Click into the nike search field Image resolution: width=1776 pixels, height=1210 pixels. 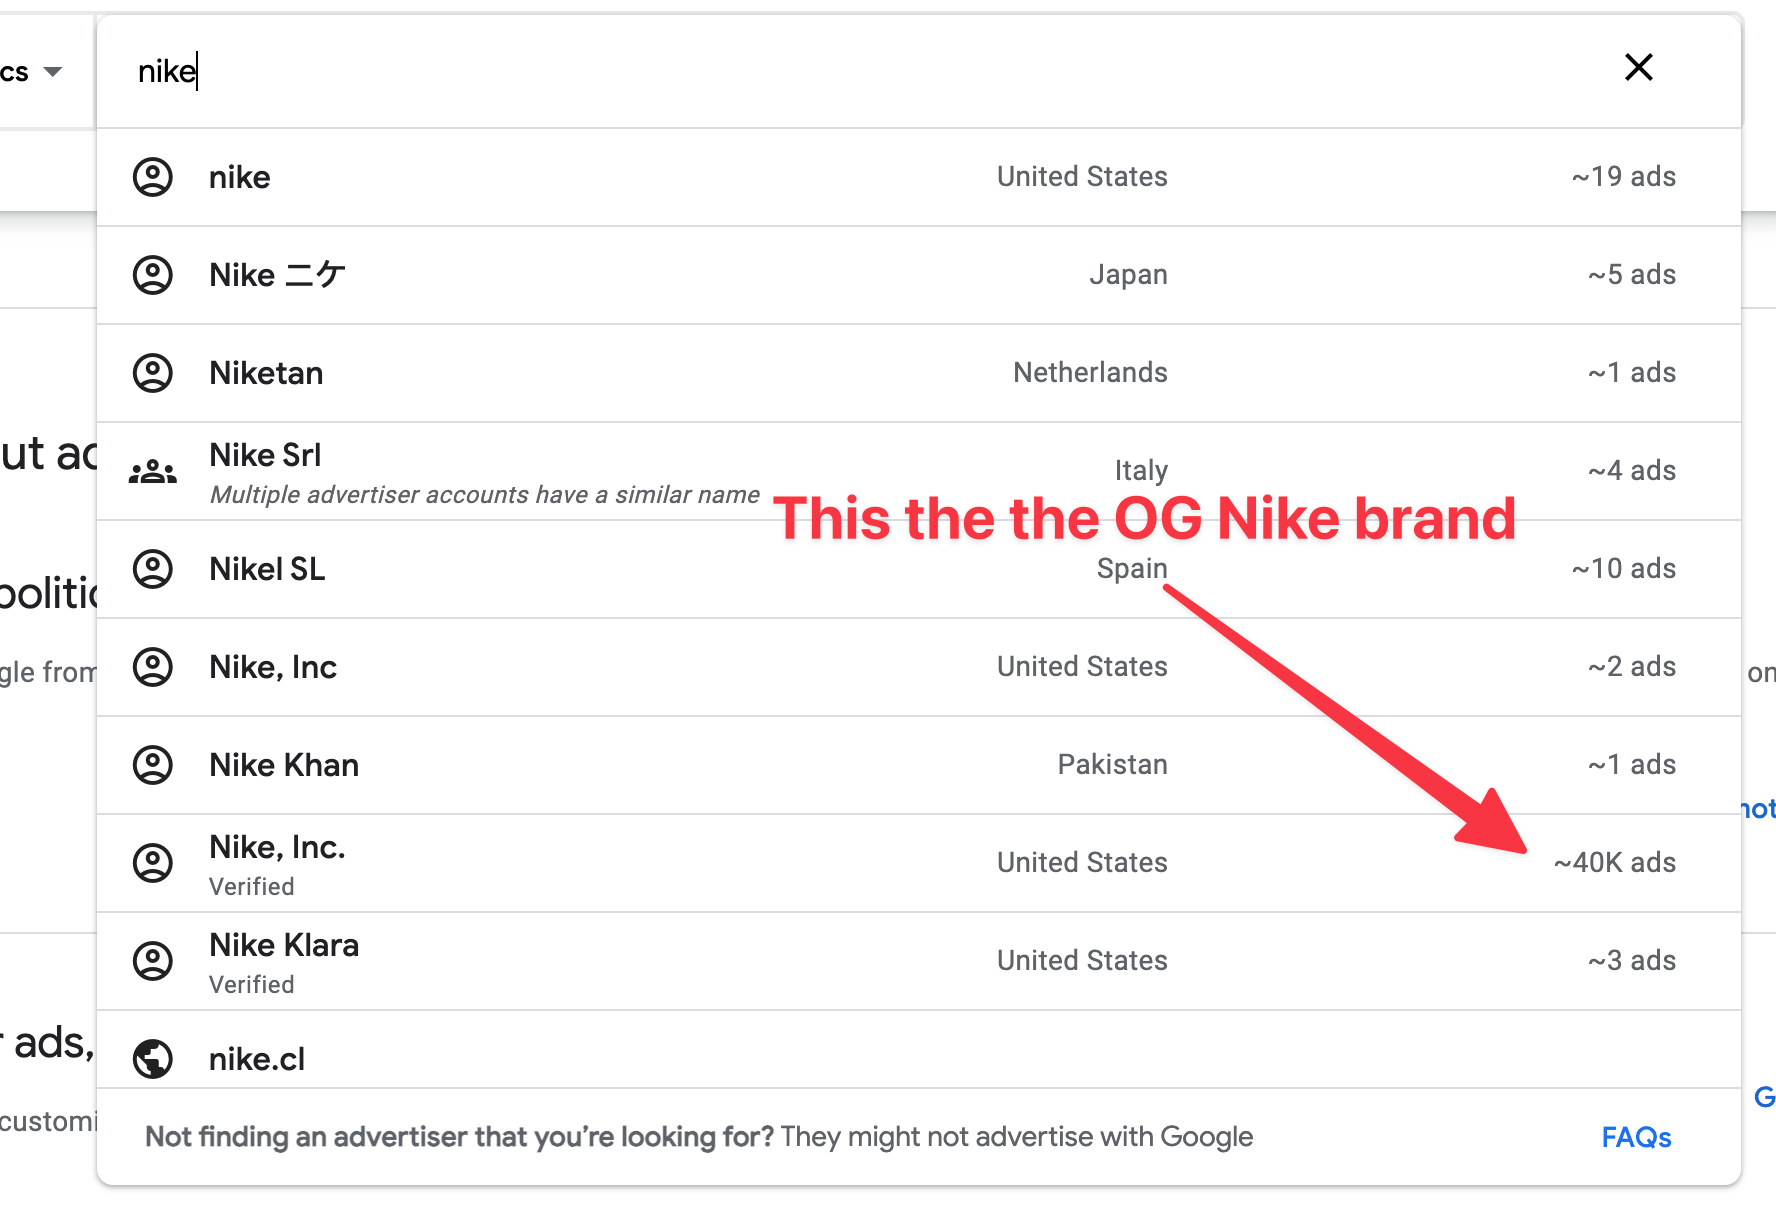pyautogui.click(x=800, y=72)
